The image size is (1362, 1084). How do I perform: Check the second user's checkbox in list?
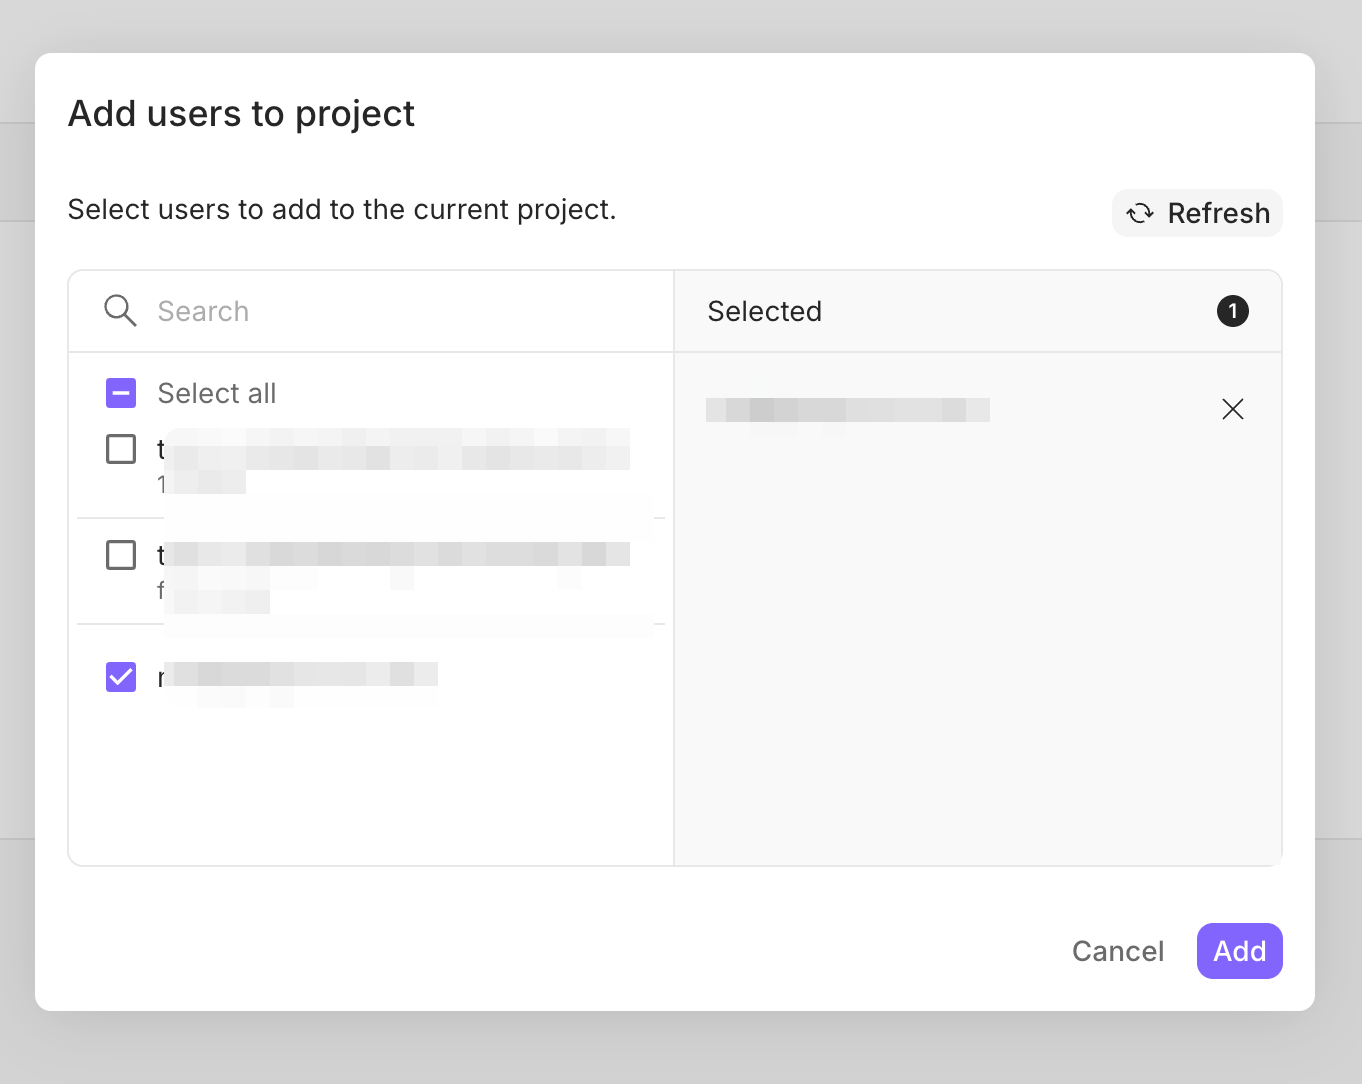click(x=121, y=554)
